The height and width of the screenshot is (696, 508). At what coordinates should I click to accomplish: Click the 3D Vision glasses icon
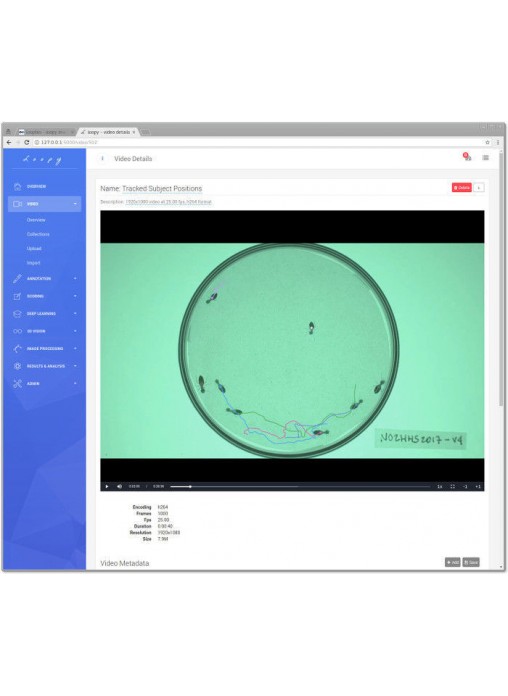17,331
